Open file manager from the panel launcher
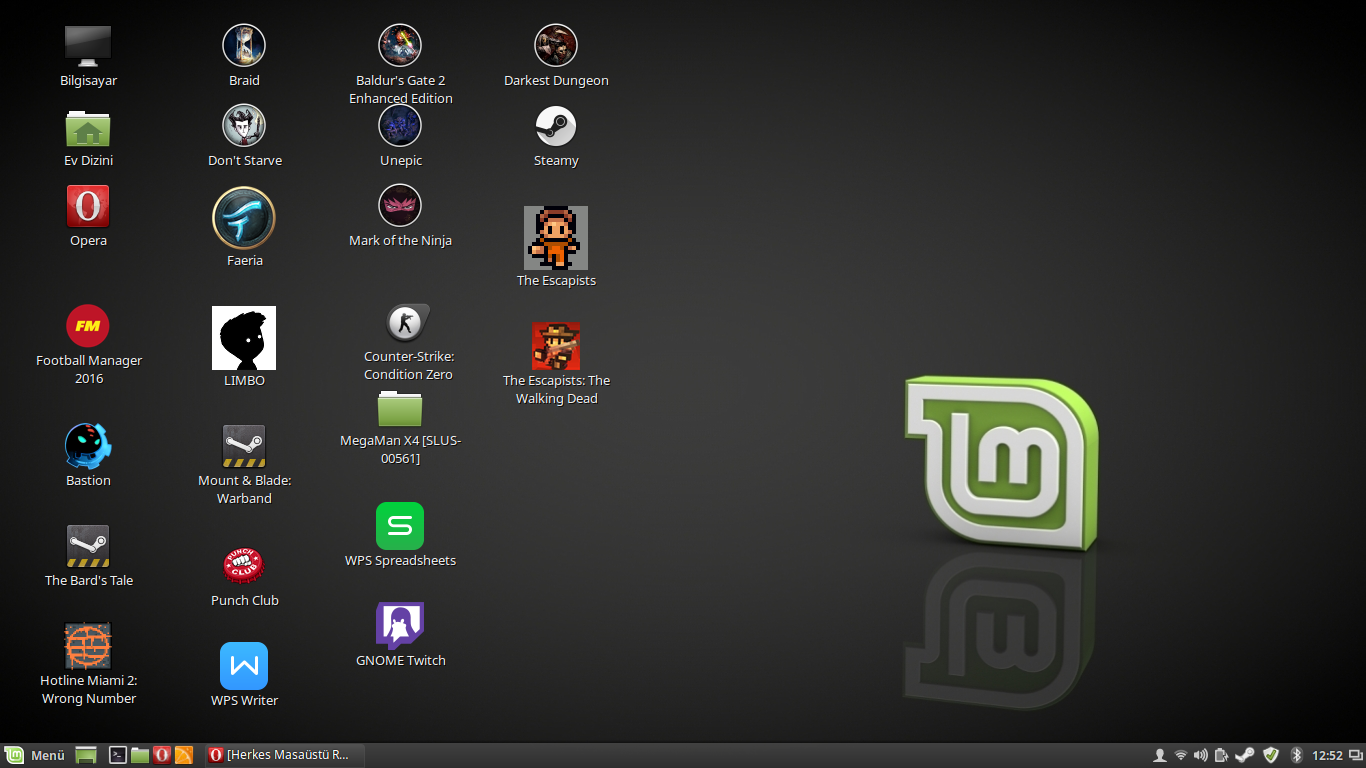 pos(140,755)
